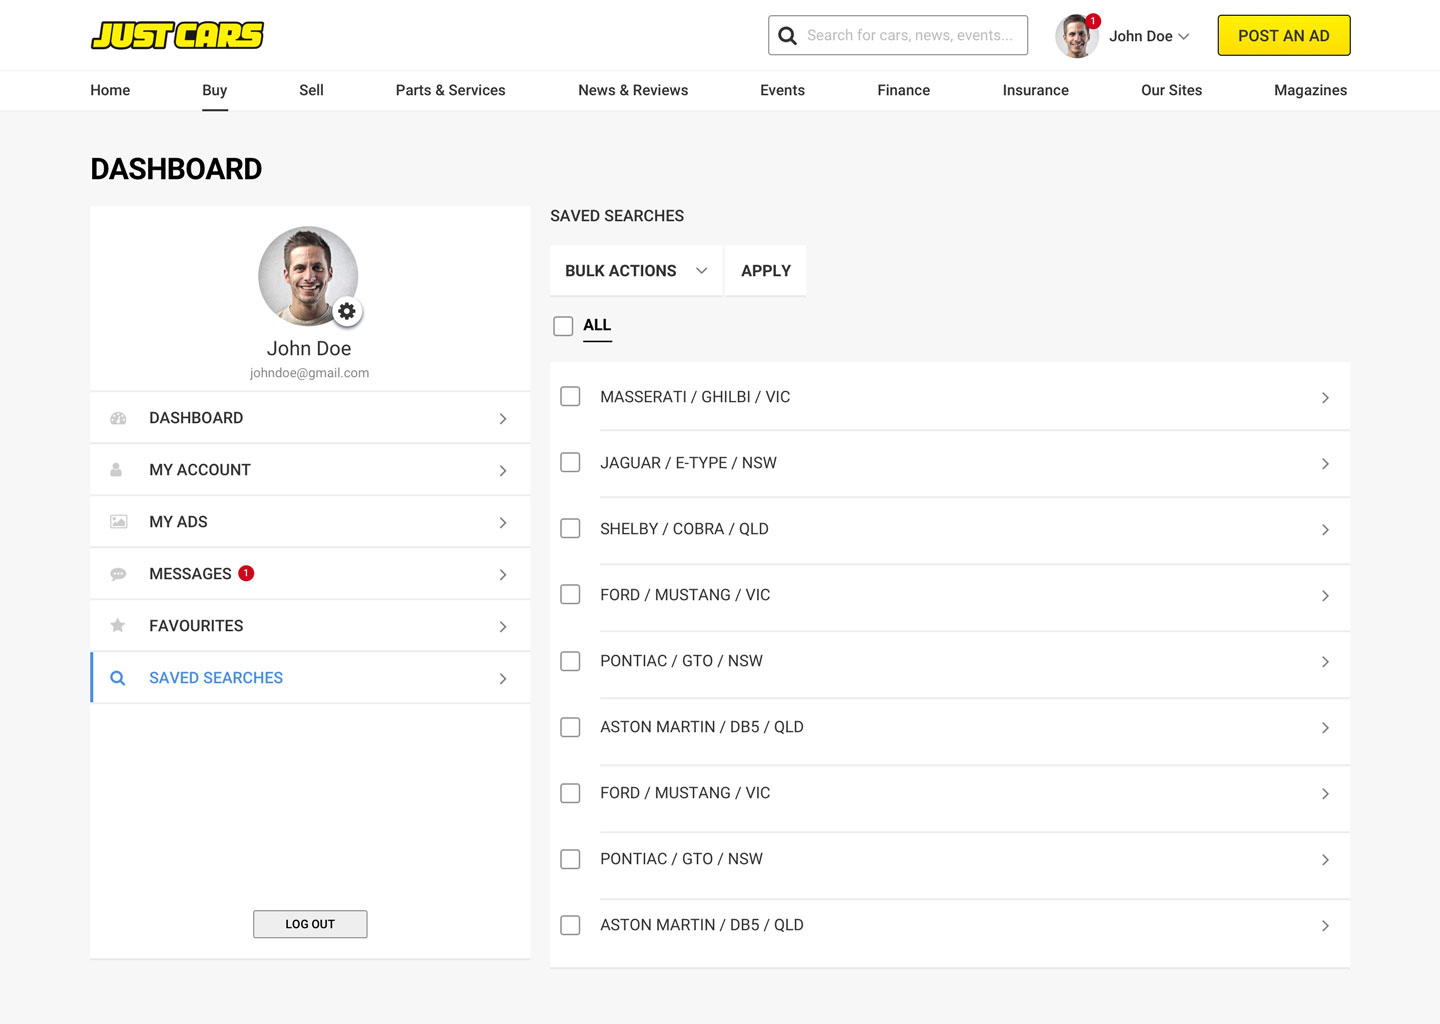Tick the ALL checkbox
This screenshot has height=1024, width=1440.
[x=563, y=326]
